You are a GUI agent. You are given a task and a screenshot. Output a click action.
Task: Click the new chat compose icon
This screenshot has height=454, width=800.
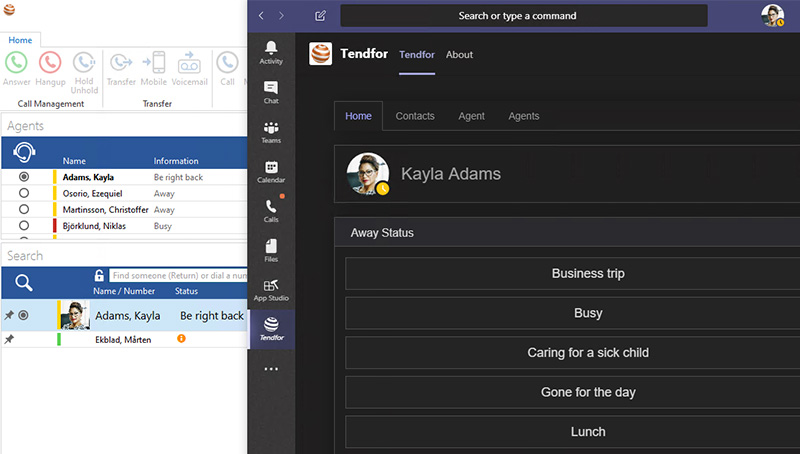pos(320,16)
